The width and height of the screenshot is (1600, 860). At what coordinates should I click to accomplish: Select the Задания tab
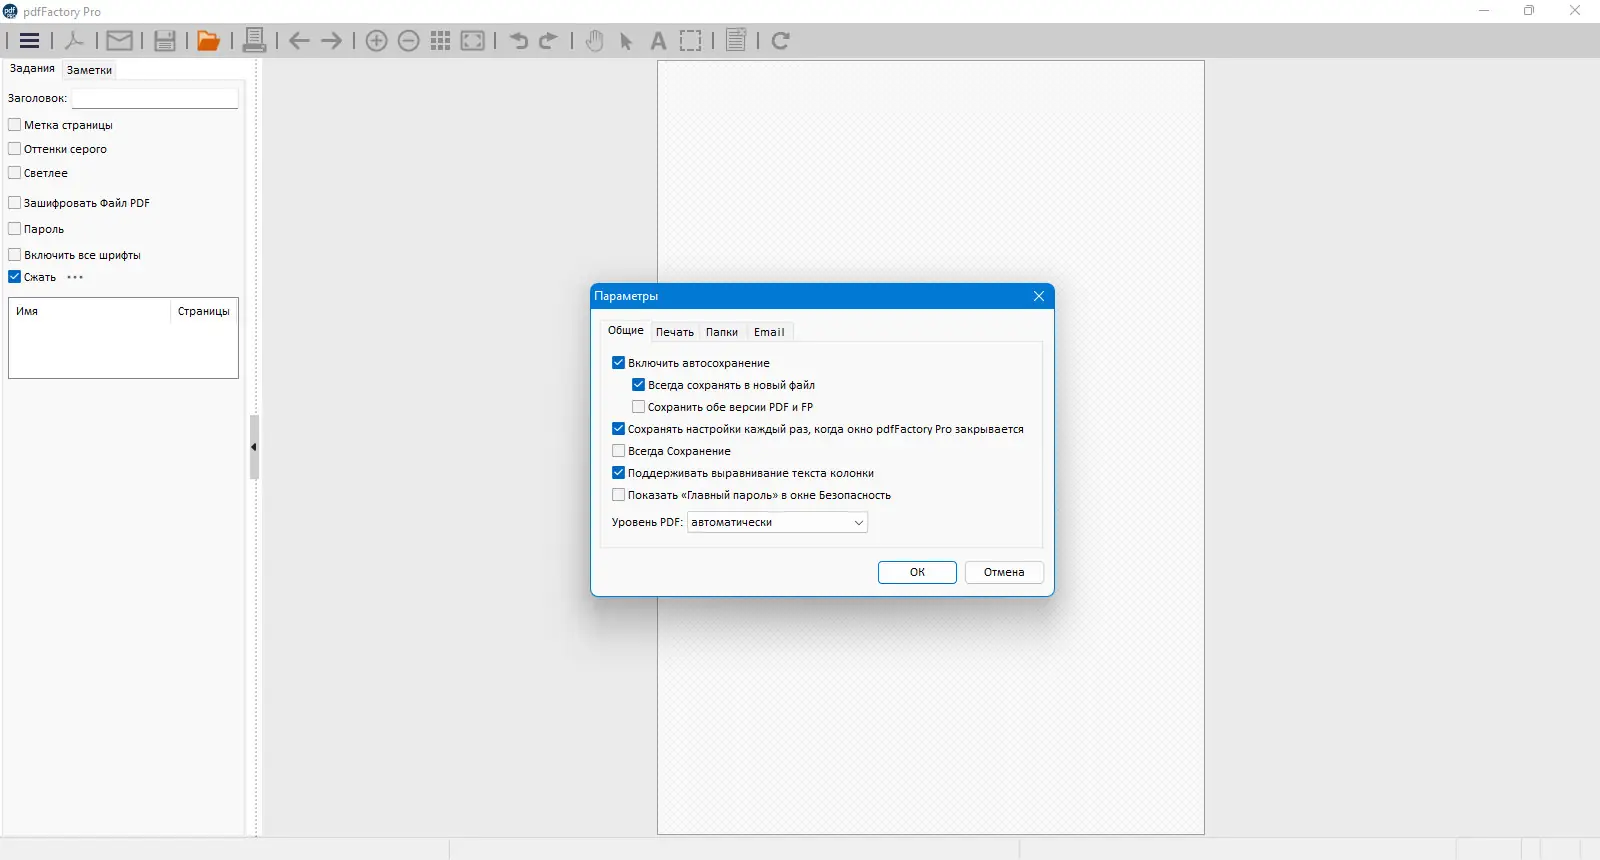point(32,68)
